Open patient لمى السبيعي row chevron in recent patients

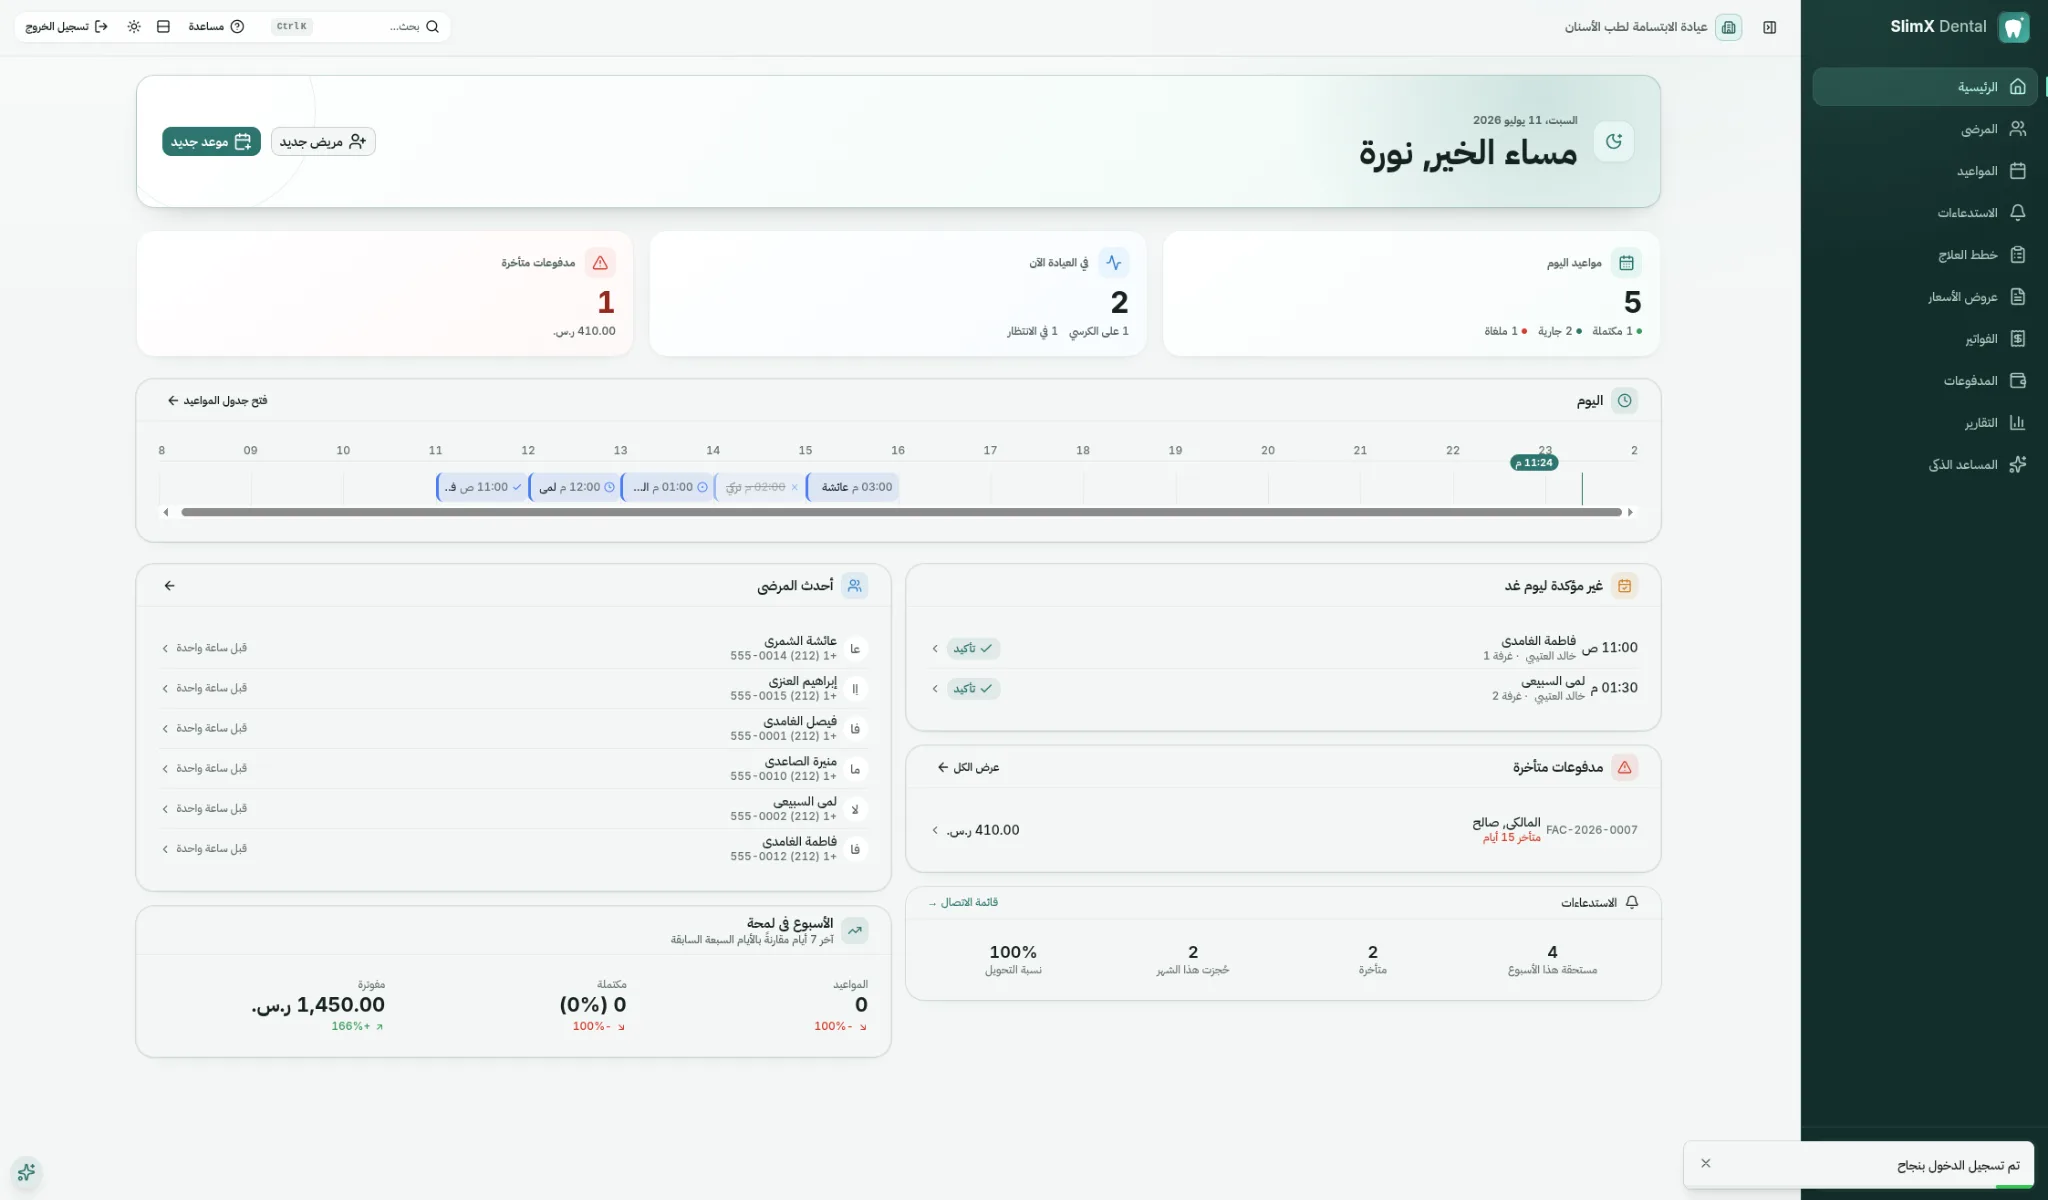click(165, 808)
